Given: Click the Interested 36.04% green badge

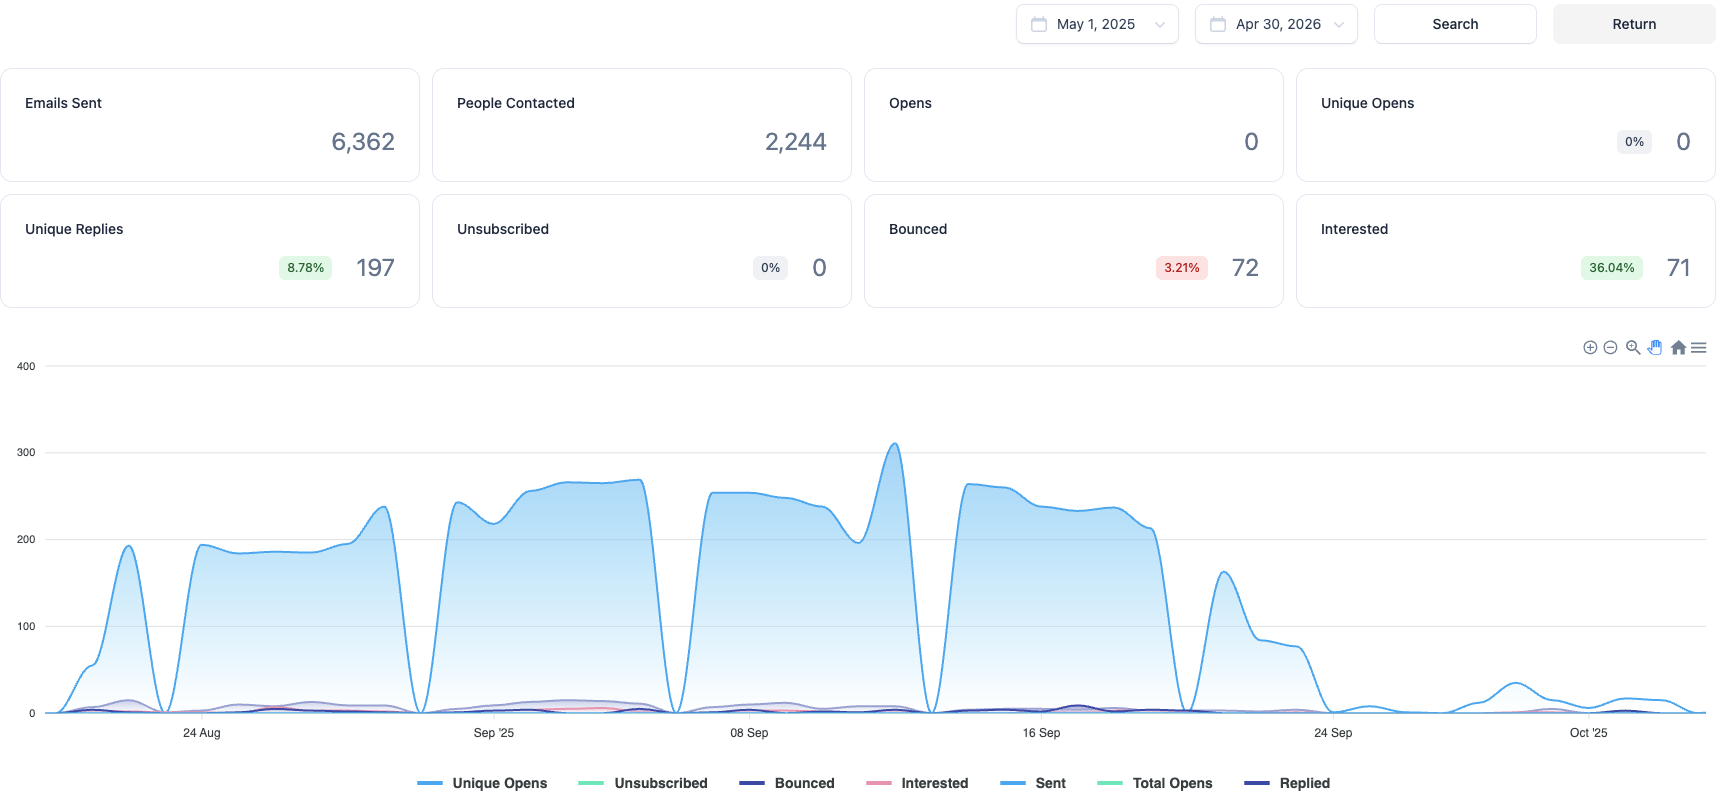Looking at the screenshot, I should [1612, 268].
